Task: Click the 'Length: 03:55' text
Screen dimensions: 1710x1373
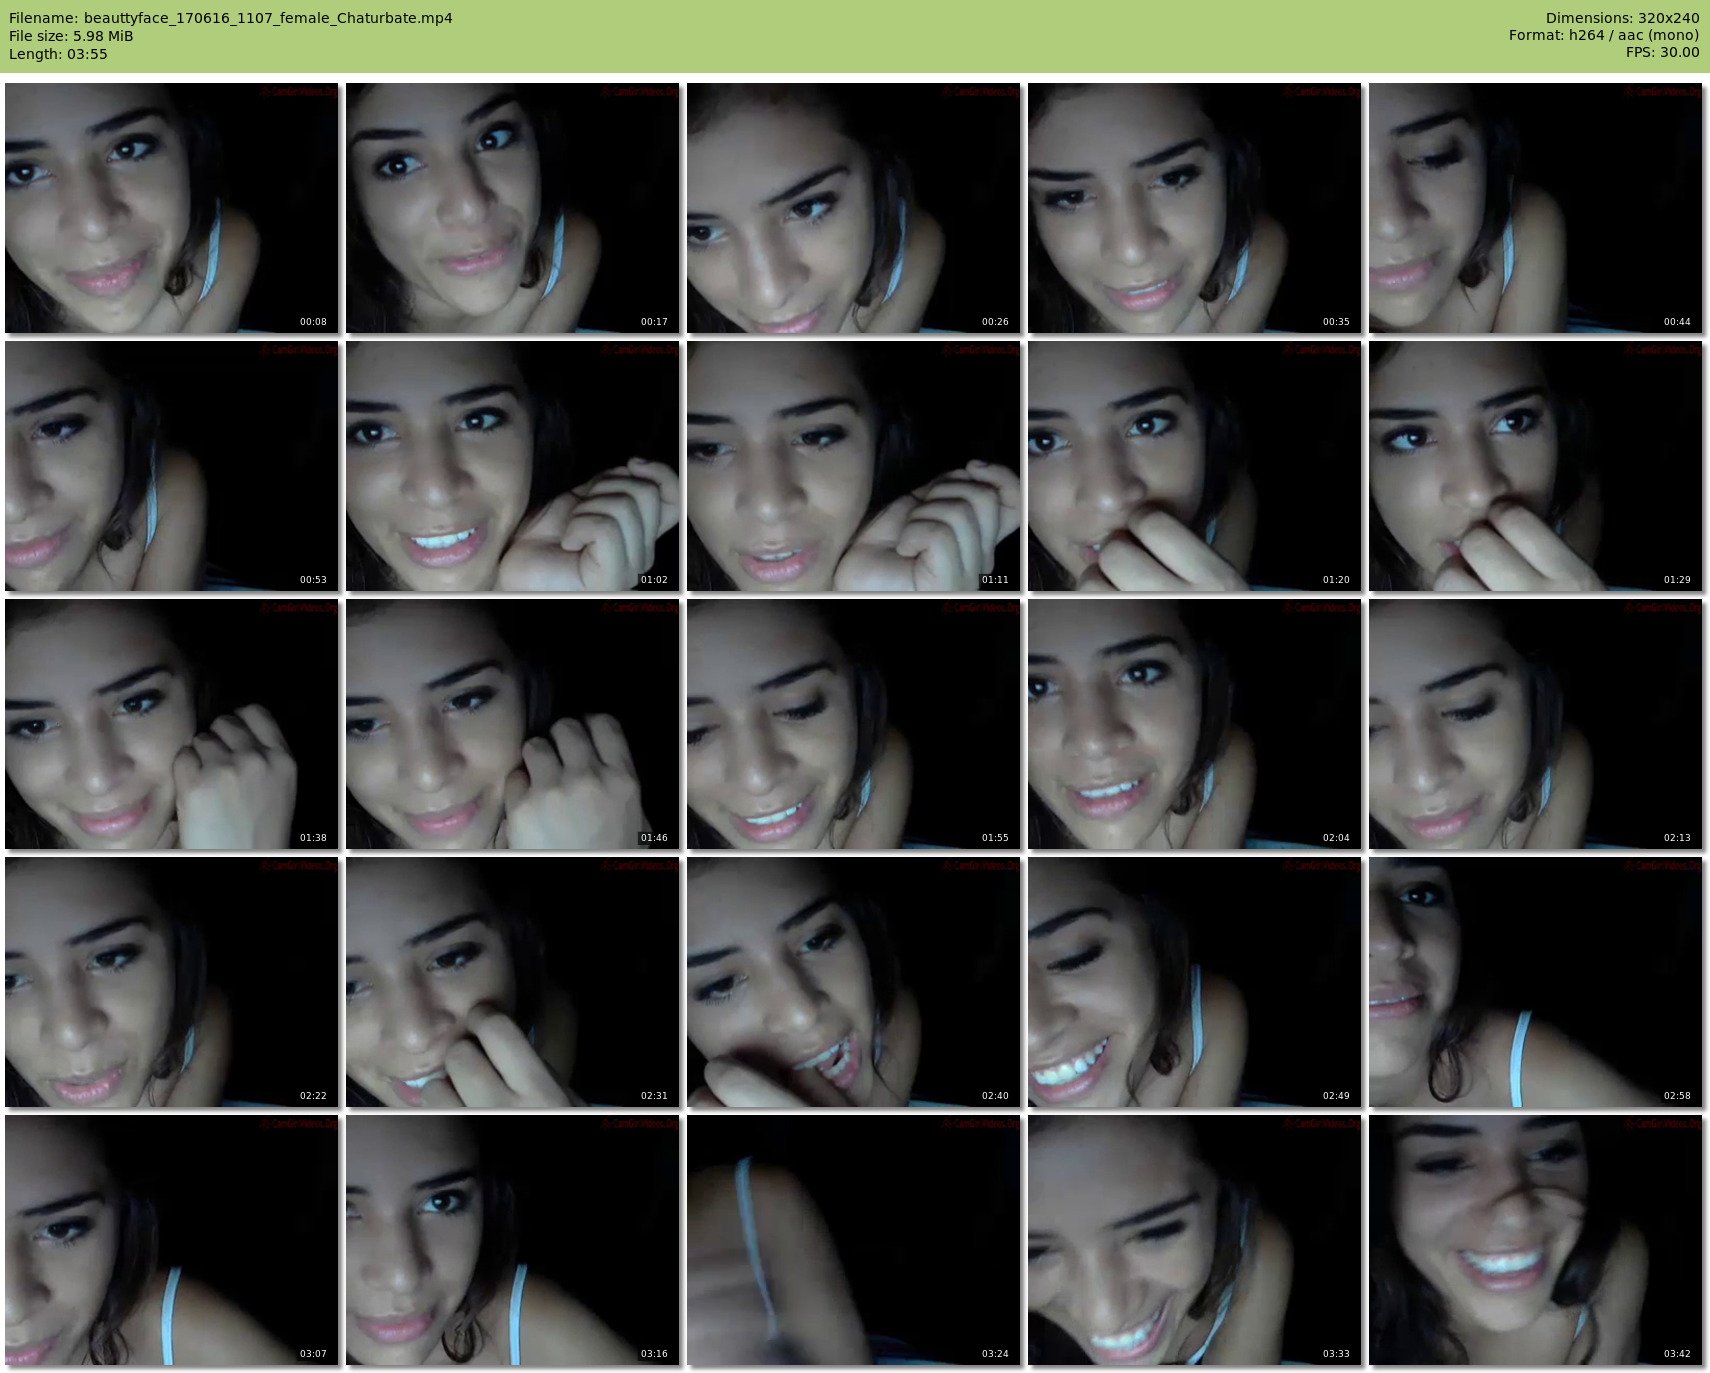Action: (58, 54)
